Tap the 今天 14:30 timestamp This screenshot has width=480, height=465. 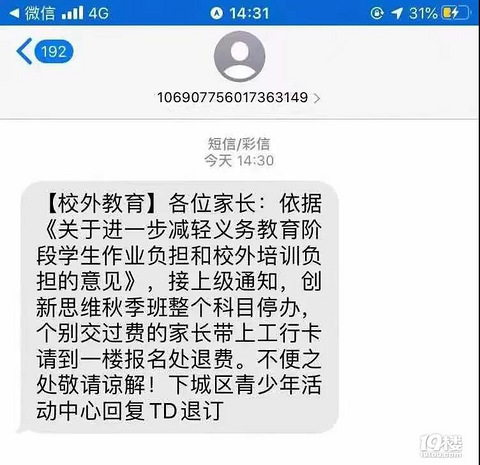coord(239,161)
